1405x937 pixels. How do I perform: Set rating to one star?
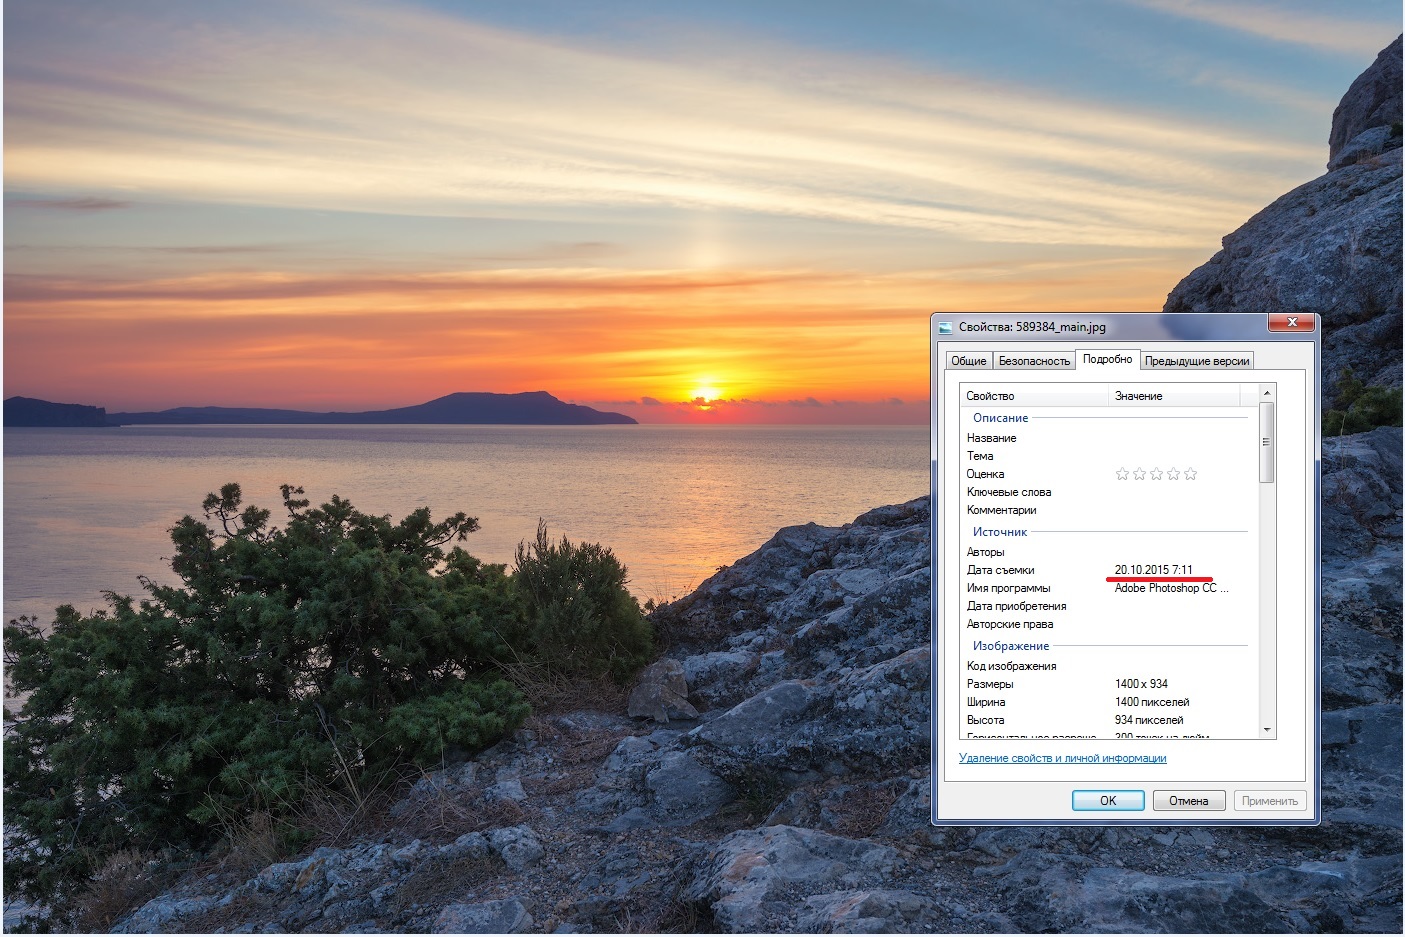pos(1122,474)
